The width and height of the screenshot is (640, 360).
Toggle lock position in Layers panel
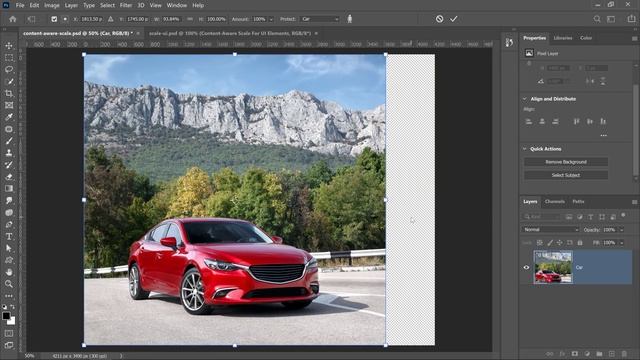[x=560, y=242]
